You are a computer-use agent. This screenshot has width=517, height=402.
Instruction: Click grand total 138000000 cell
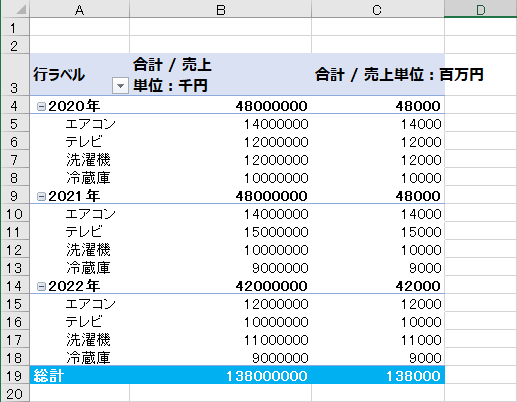(x=220, y=375)
